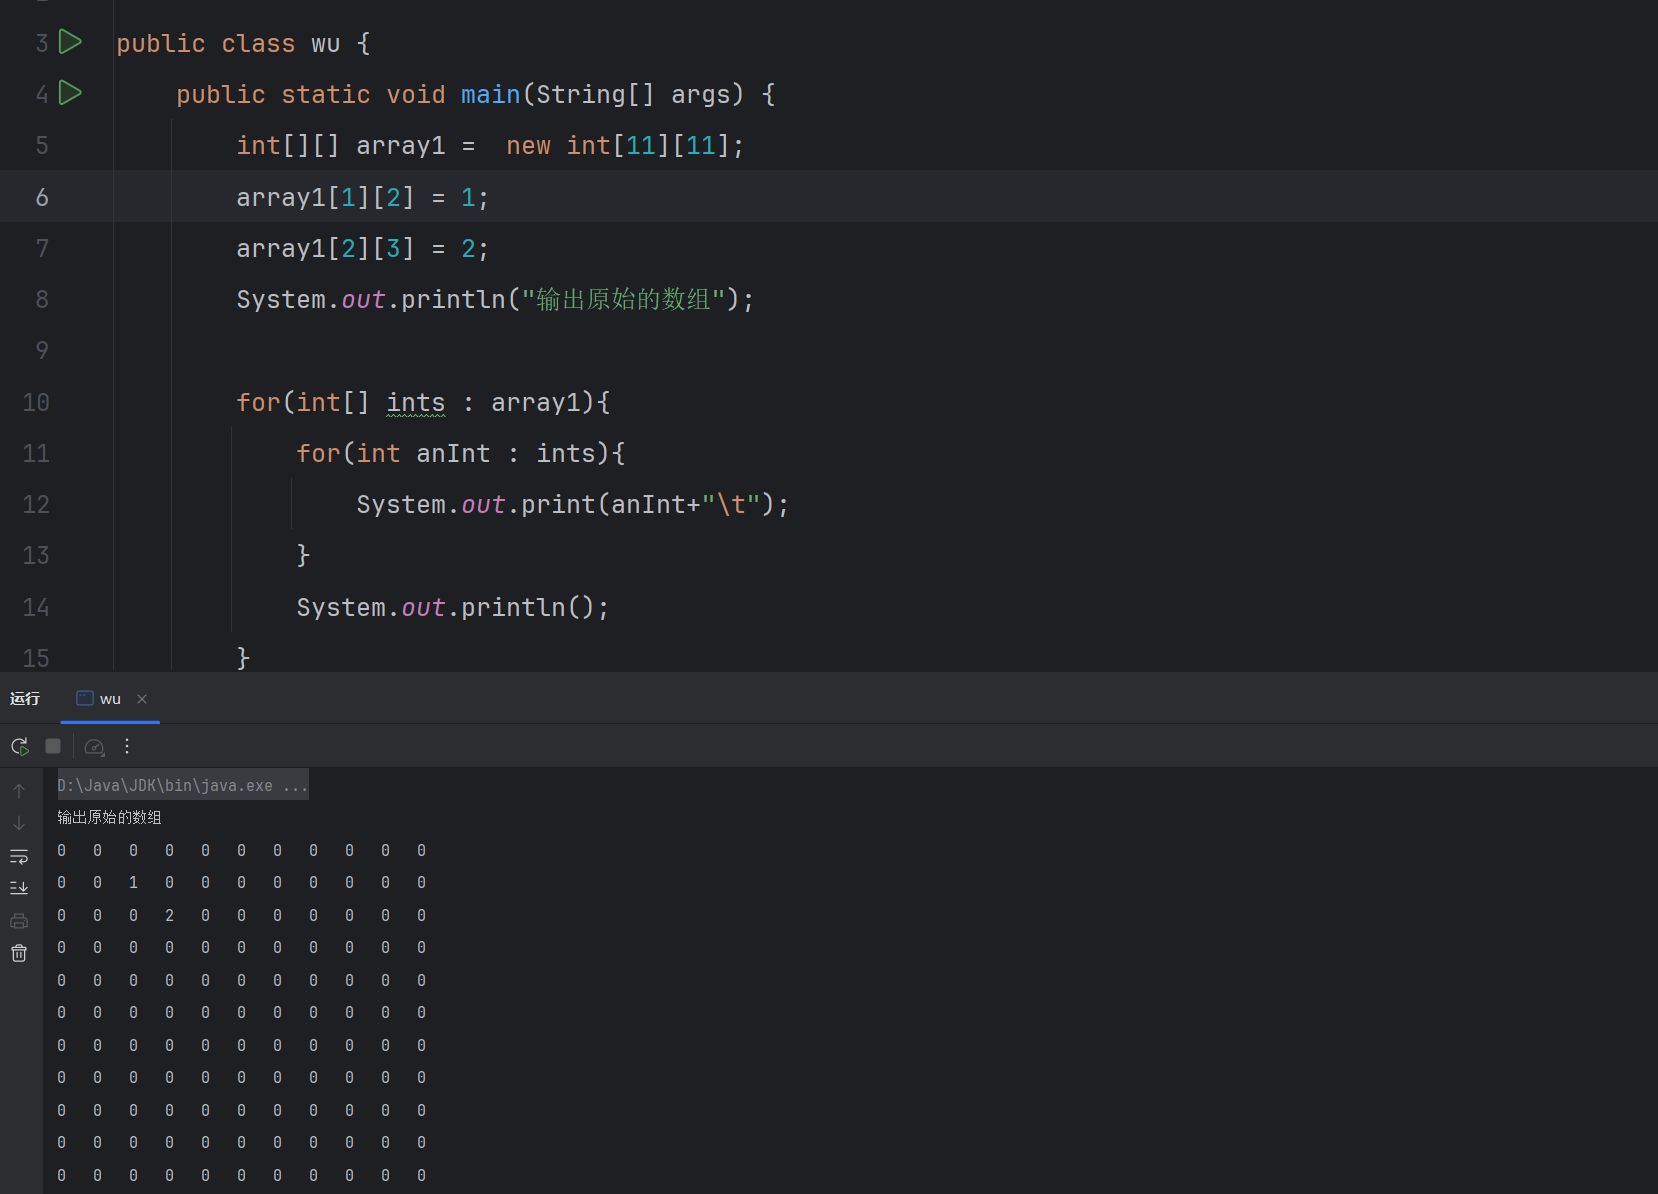Click line number 12 in gutter
Viewport: 1658px width, 1194px height.
pos(36,504)
